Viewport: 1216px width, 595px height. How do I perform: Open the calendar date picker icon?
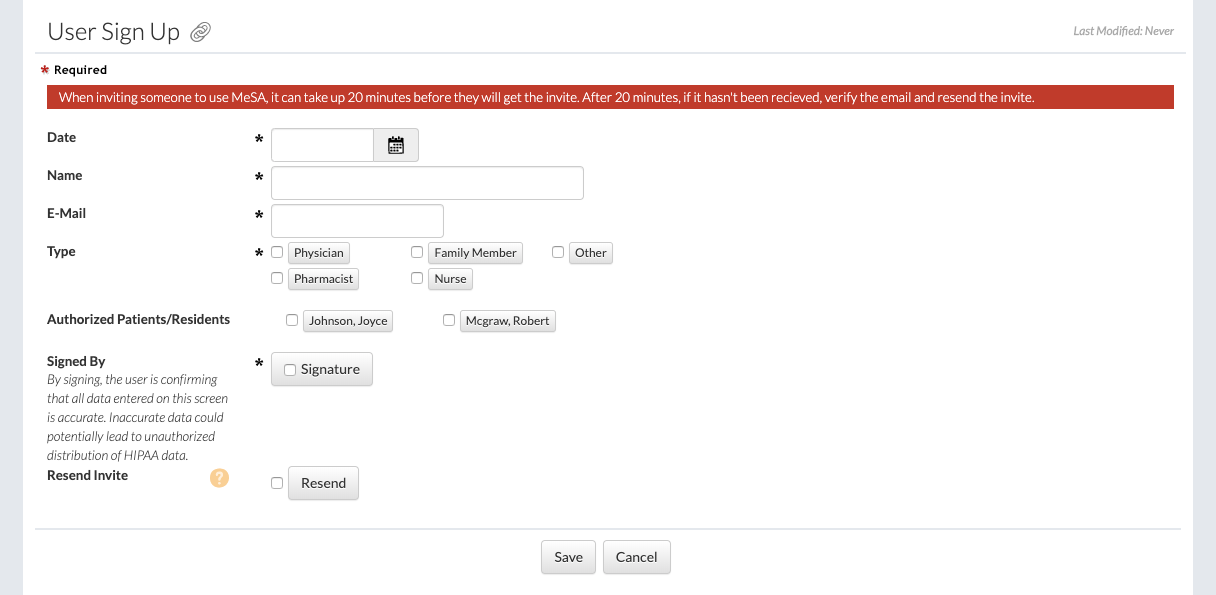(396, 145)
